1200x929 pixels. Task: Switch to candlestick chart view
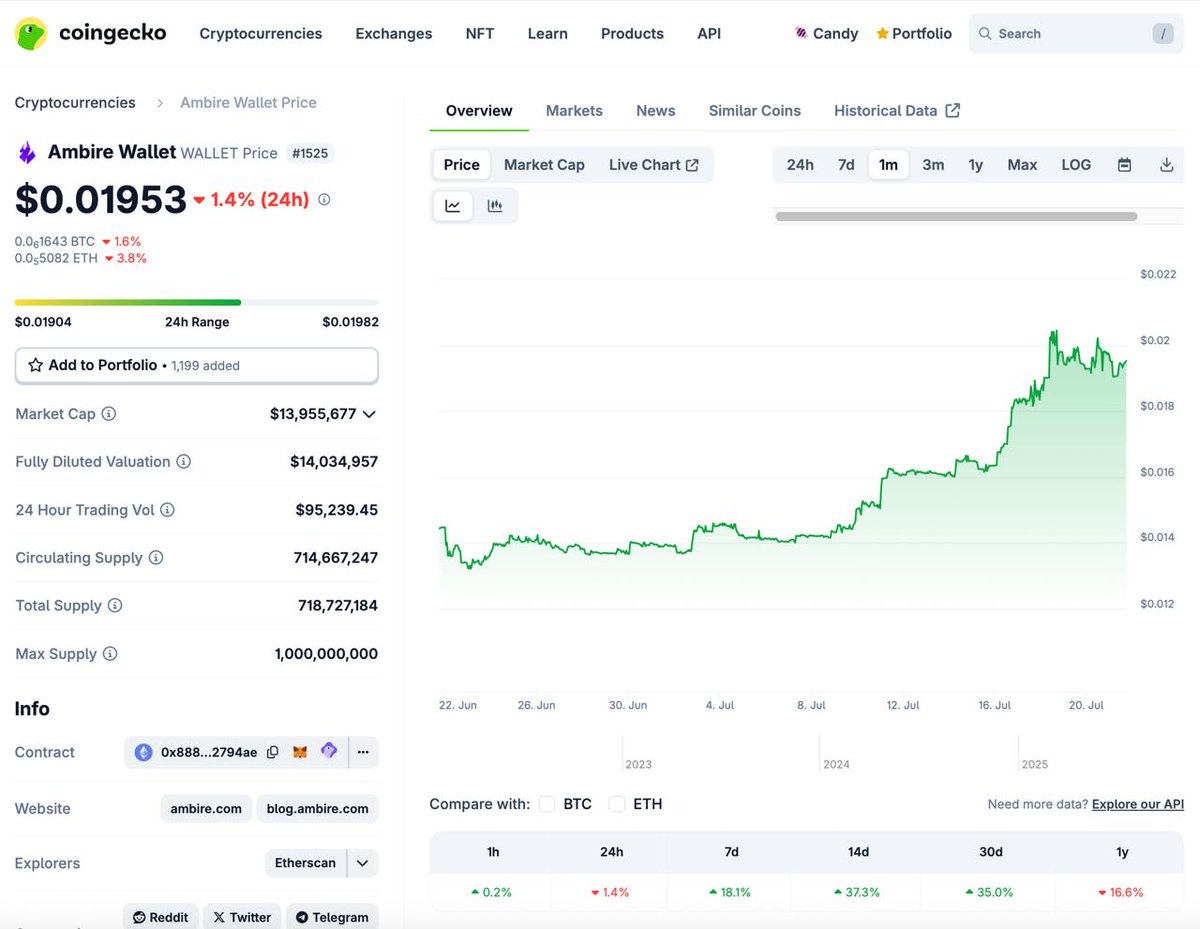click(x=495, y=206)
